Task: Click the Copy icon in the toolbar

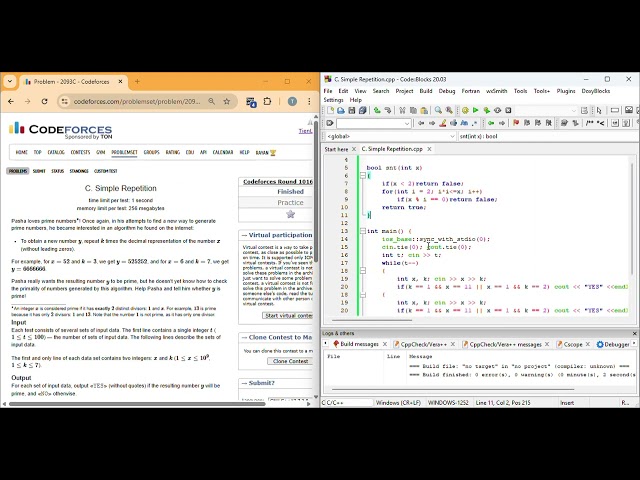Action: click(413, 110)
